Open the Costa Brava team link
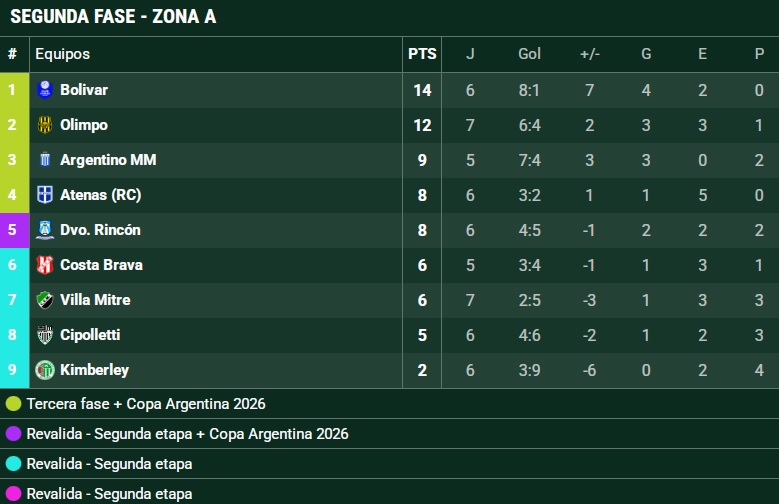 pos(101,265)
